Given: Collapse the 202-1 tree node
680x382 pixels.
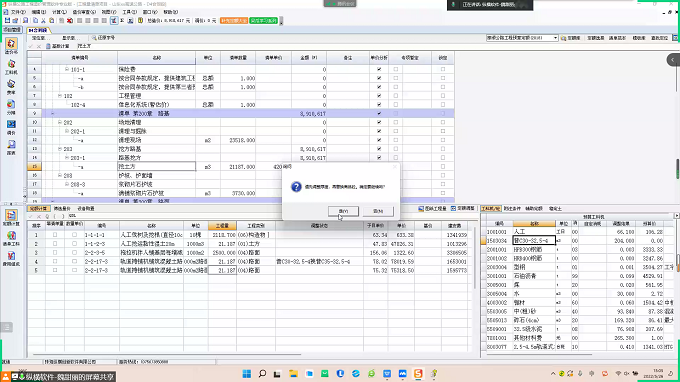Looking at the screenshot, I should pyautogui.click(x=67, y=131).
